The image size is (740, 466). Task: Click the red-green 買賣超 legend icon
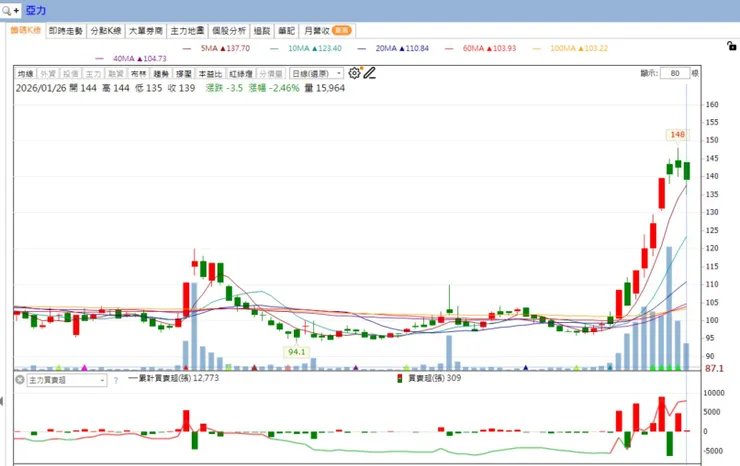tap(400, 378)
